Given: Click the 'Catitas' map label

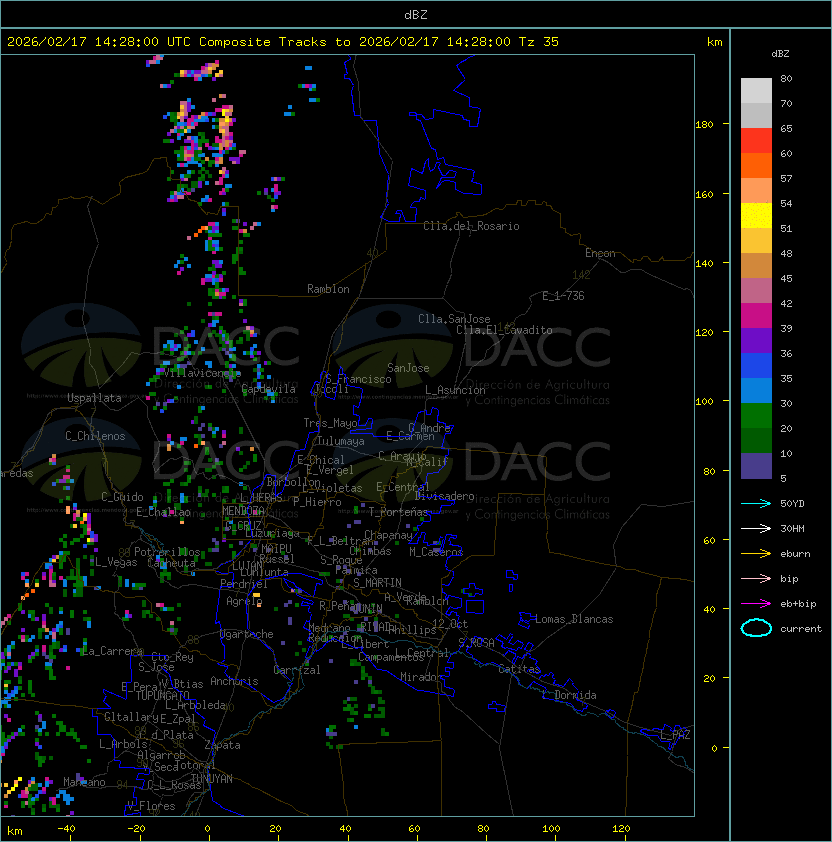Looking at the screenshot, I should pos(519,669).
